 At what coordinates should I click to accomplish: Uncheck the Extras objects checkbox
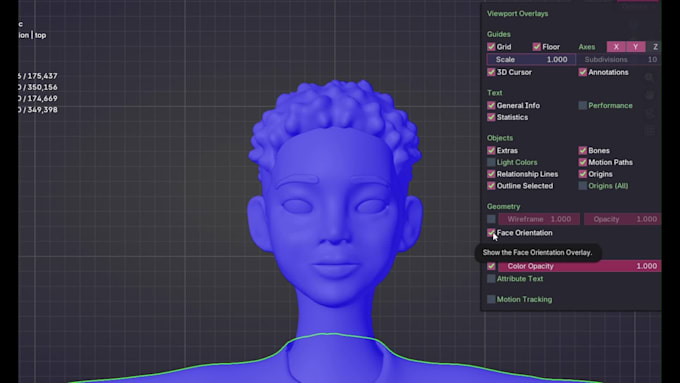point(491,151)
